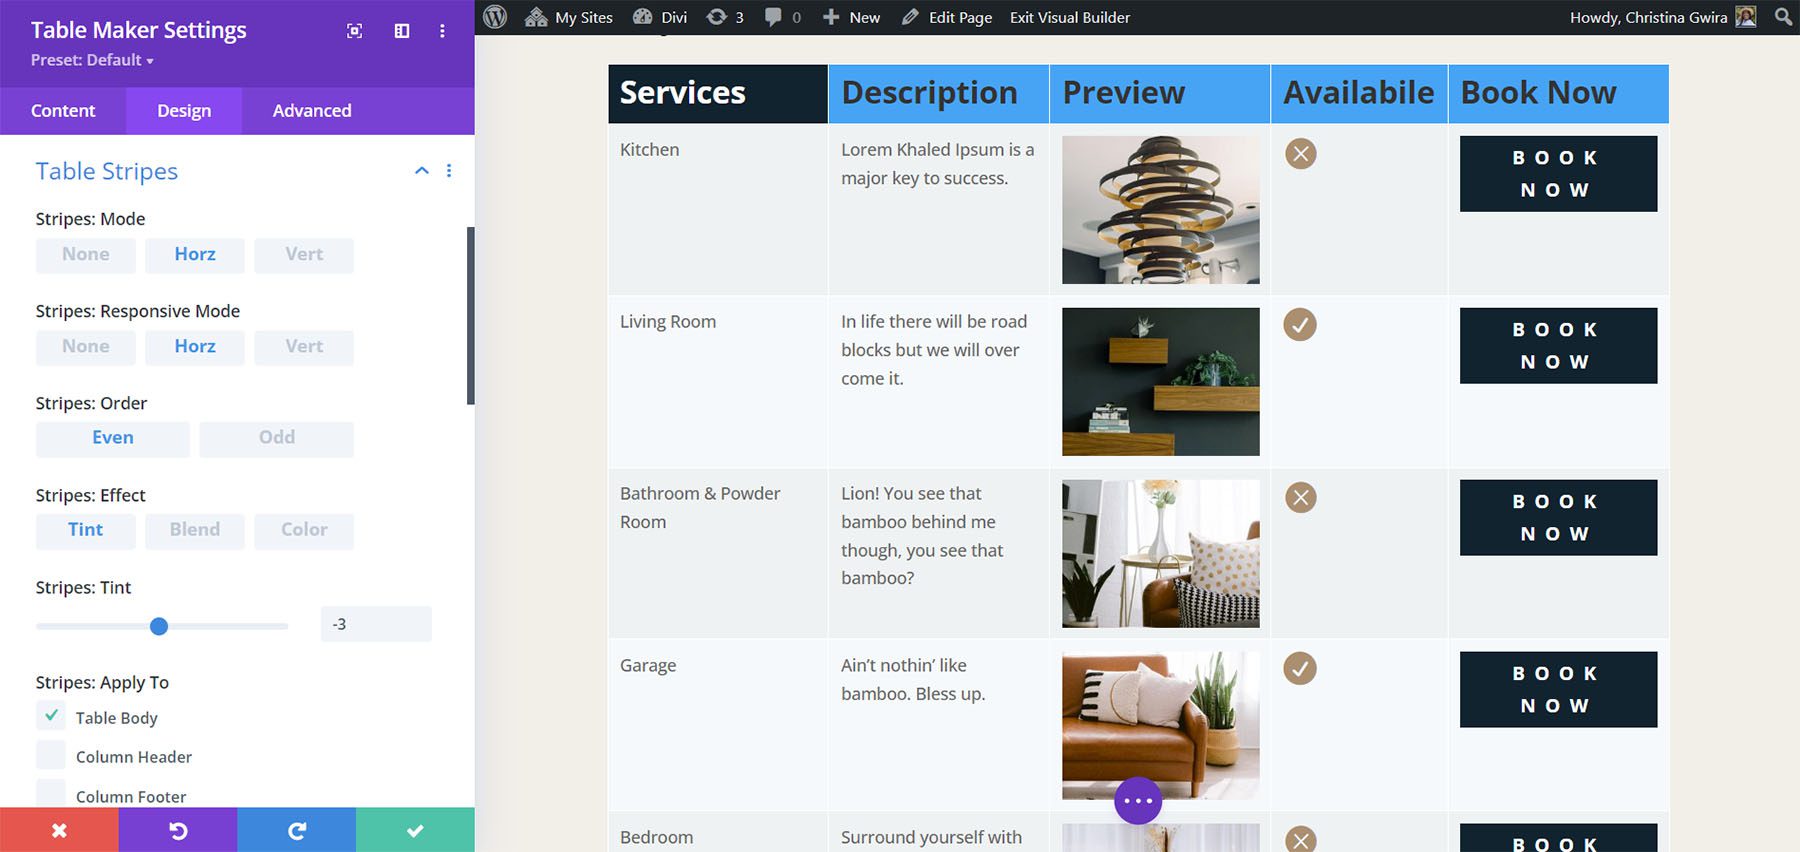The height and width of the screenshot is (852, 1800).
Task: Switch to the Content tab
Action: click(63, 111)
